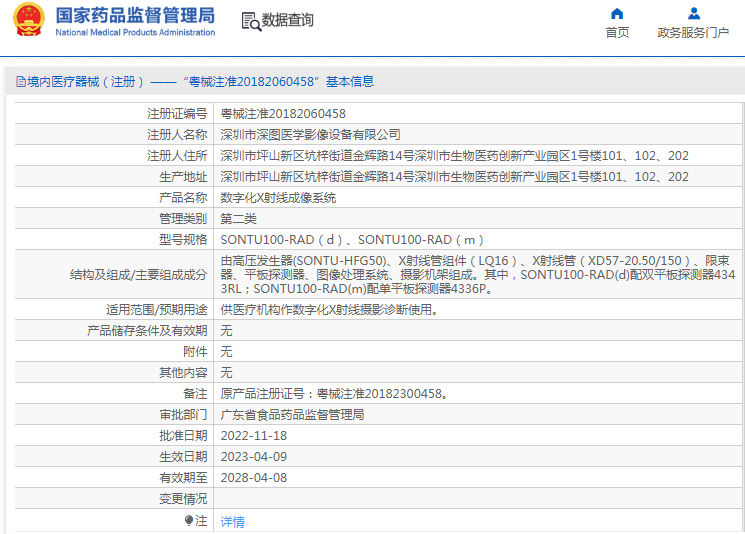
Task: Click the 审批部门 row label
Action: 183,415
